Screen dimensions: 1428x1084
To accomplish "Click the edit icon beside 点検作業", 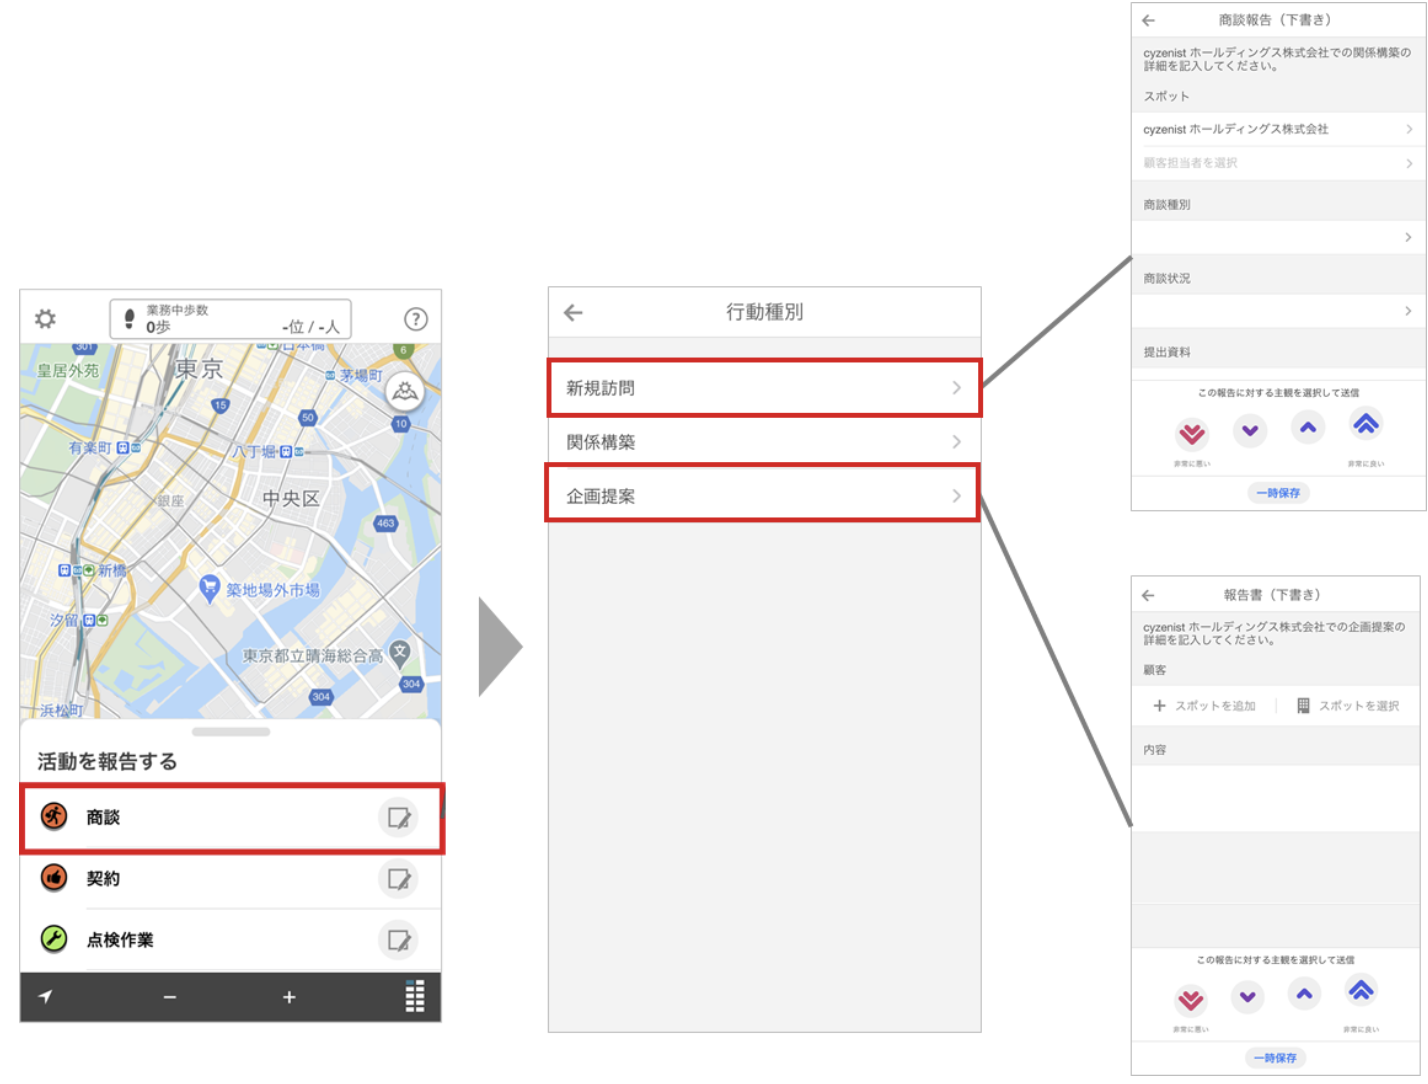I will click(x=398, y=940).
